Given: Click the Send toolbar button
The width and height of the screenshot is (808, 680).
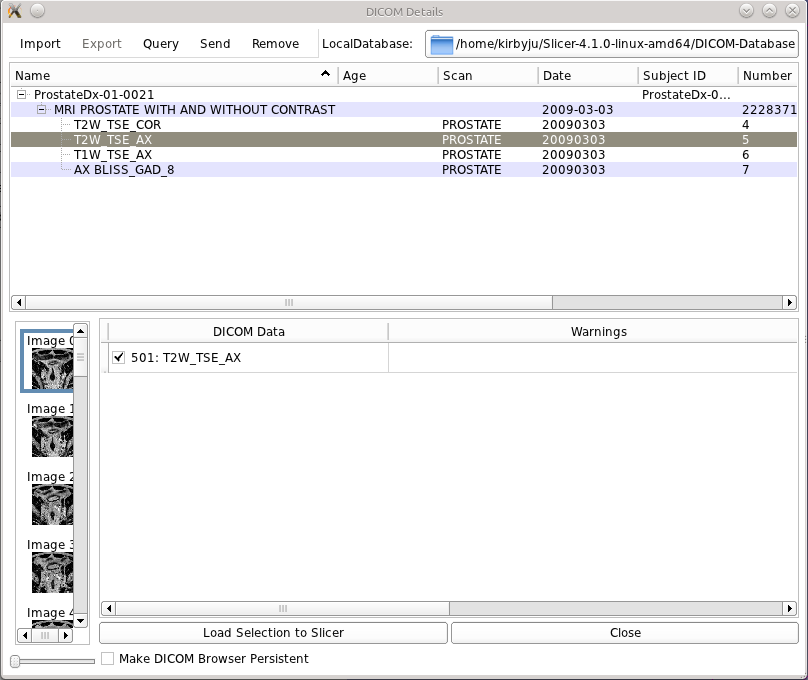Looking at the screenshot, I should [x=215, y=44].
